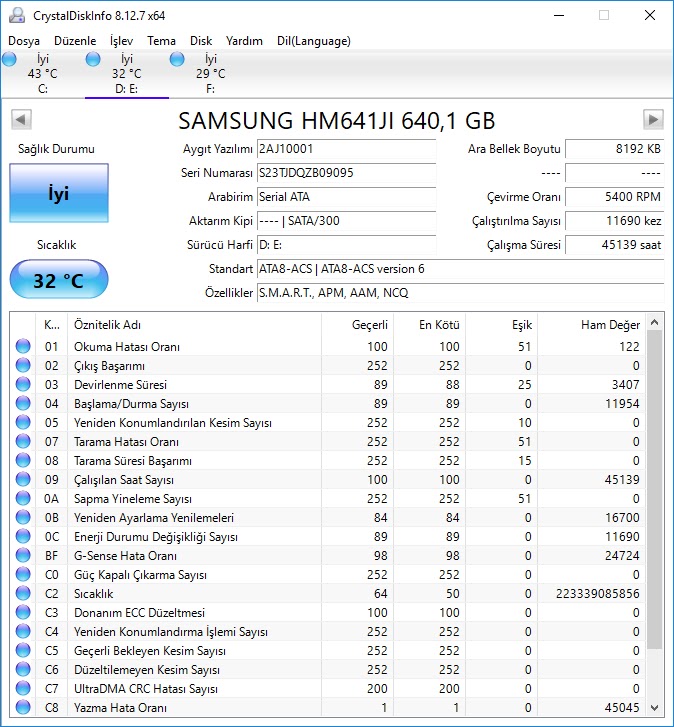Click the SAMSUNG HM641JI 640,1 GB title

(337, 121)
